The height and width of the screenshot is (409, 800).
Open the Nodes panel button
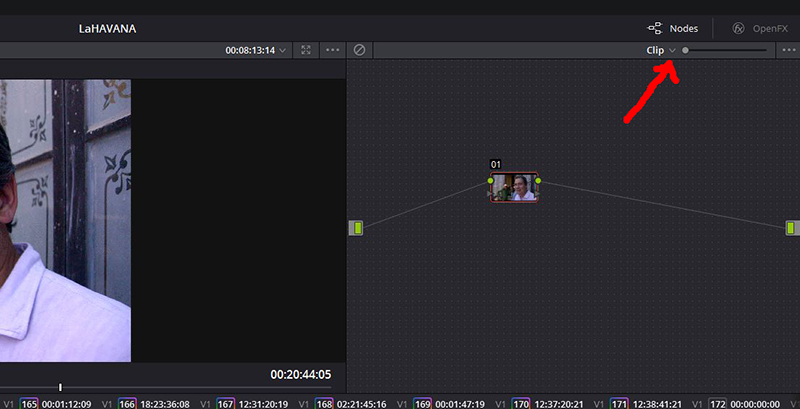click(672, 29)
